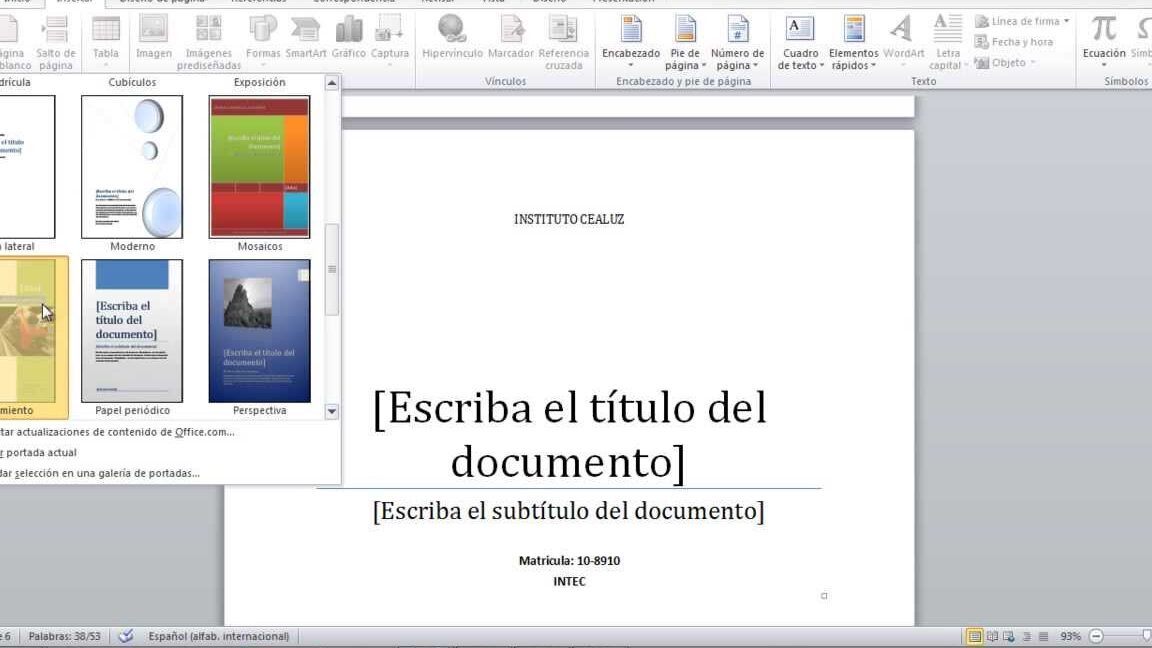Click the 93% zoom level
The height and width of the screenshot is (648, 1152).
click(1070, 636)
